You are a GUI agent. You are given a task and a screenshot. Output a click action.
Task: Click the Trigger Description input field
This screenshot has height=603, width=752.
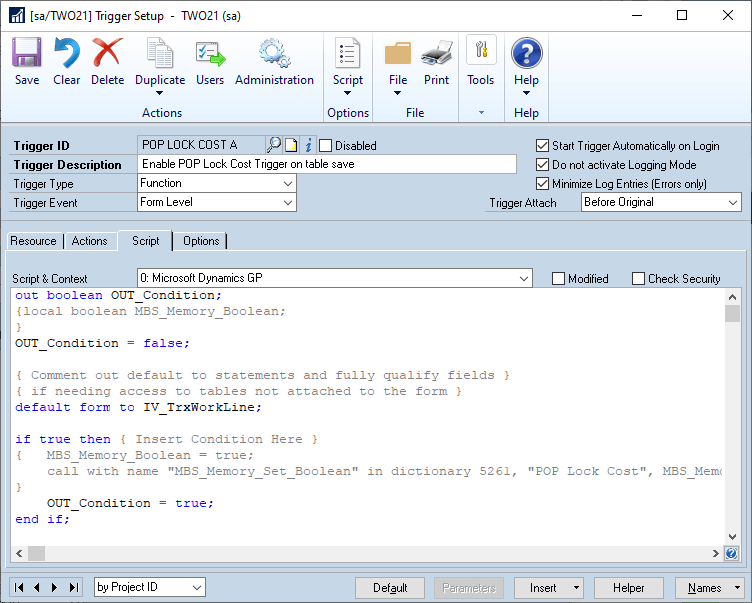(x=327, y=164)
